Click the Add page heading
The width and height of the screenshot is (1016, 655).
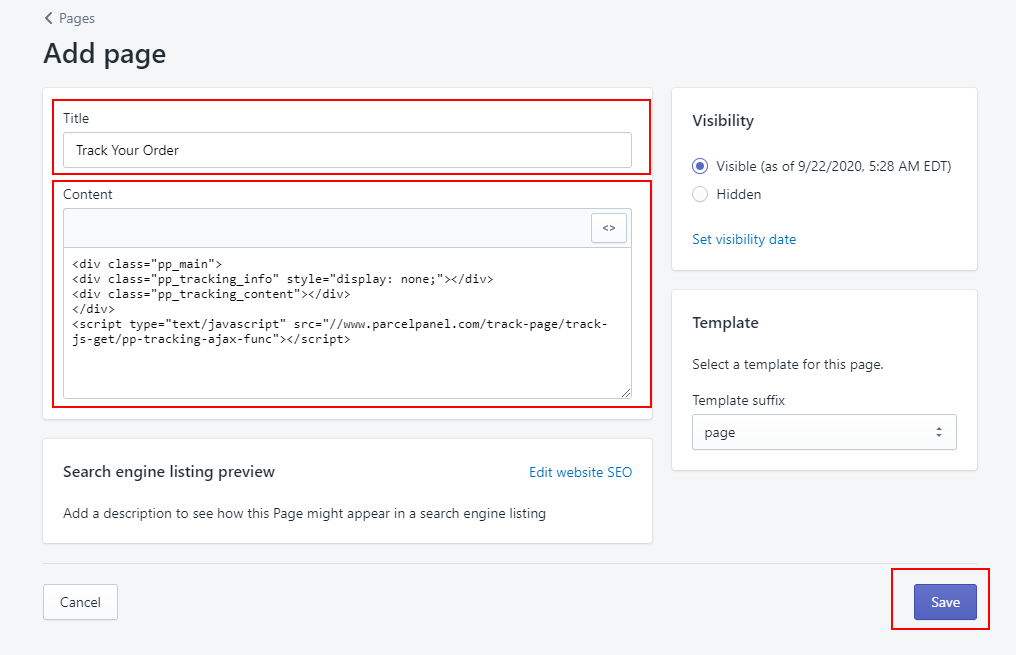(x=105, y=53)
